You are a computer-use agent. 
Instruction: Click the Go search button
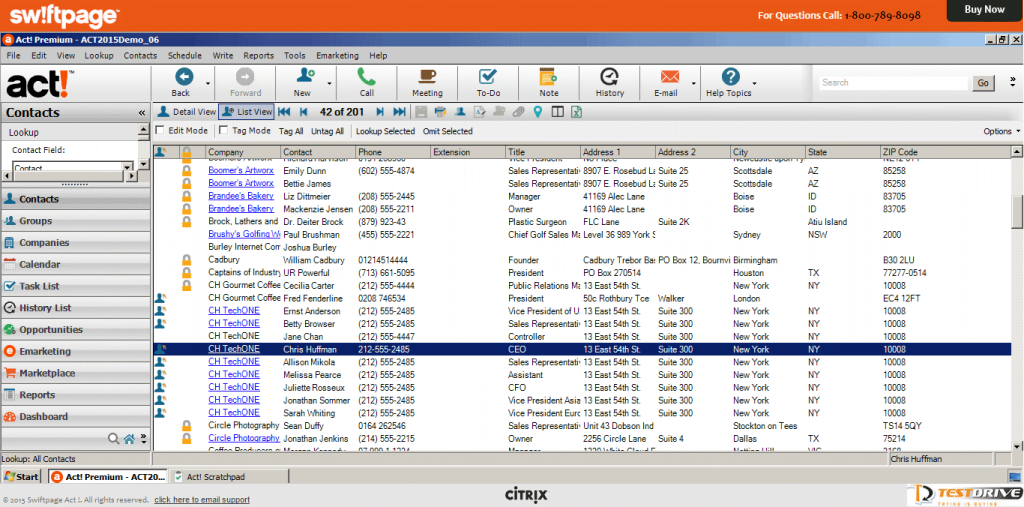click(x=982, y=83)
